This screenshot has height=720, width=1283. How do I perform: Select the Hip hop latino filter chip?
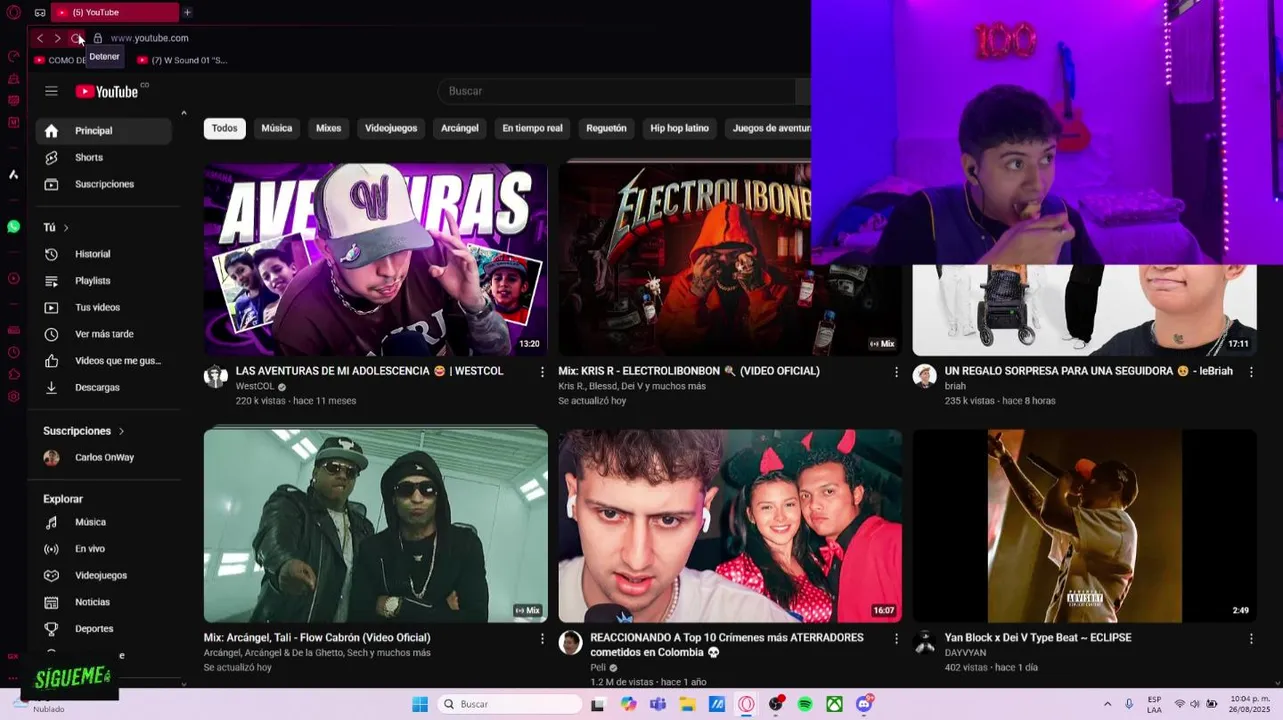(x=679, y=128)
